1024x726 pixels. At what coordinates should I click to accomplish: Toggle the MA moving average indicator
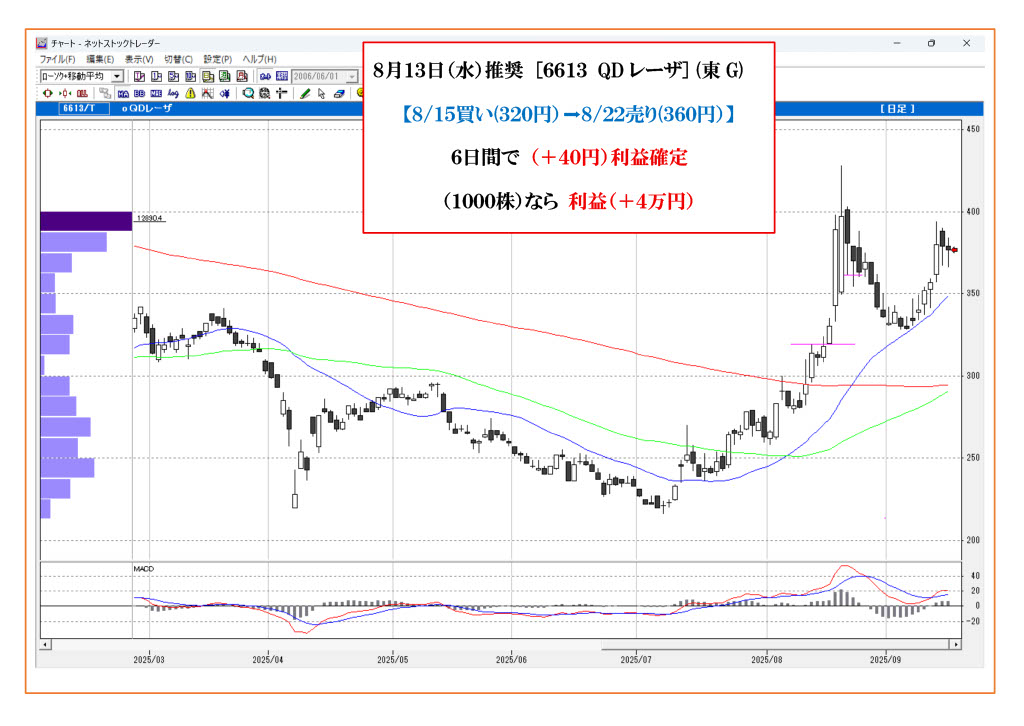point(122,93)
